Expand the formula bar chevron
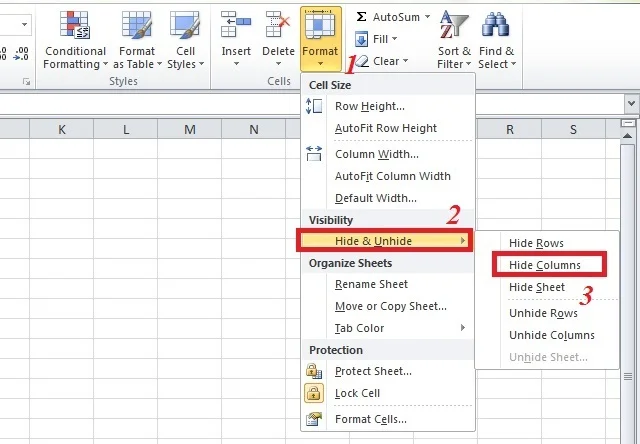The width and height of the screenshot is (640, 444). (631, 104)
